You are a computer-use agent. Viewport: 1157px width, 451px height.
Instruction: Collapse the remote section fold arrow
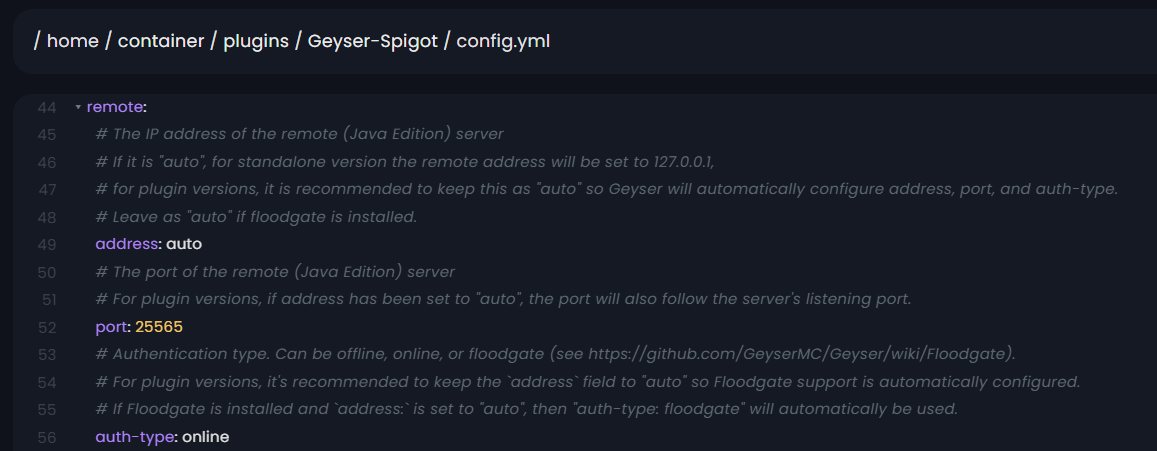pyautogui.click(x=78, y=107)
